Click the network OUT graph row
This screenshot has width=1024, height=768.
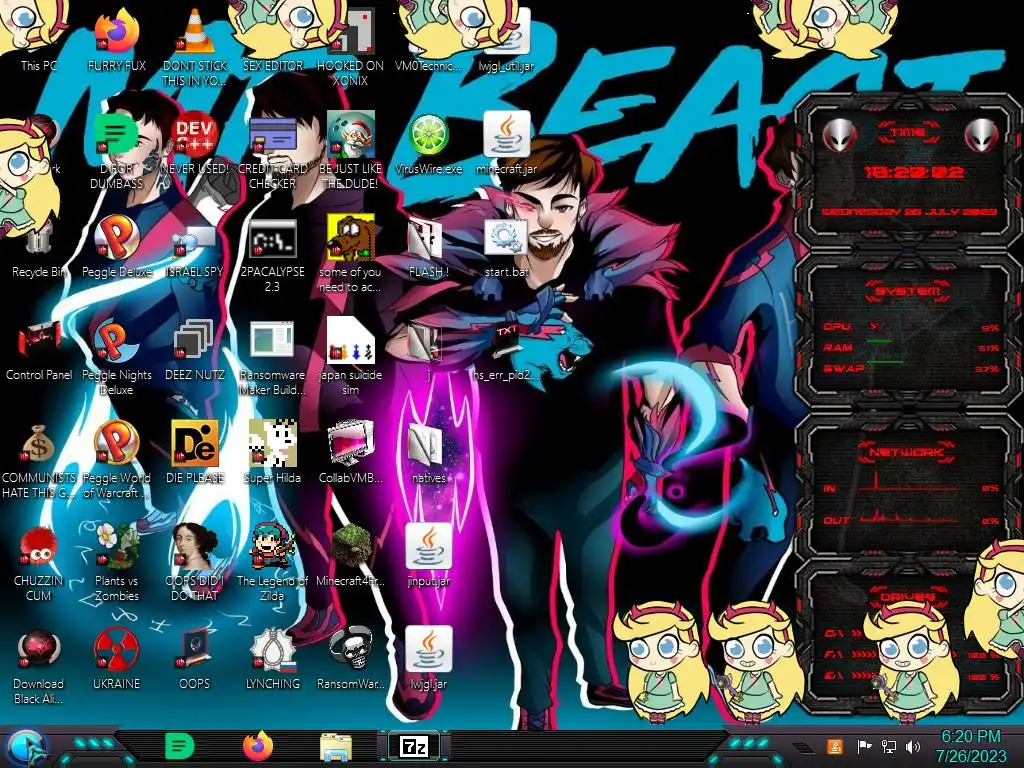[911, 517]
